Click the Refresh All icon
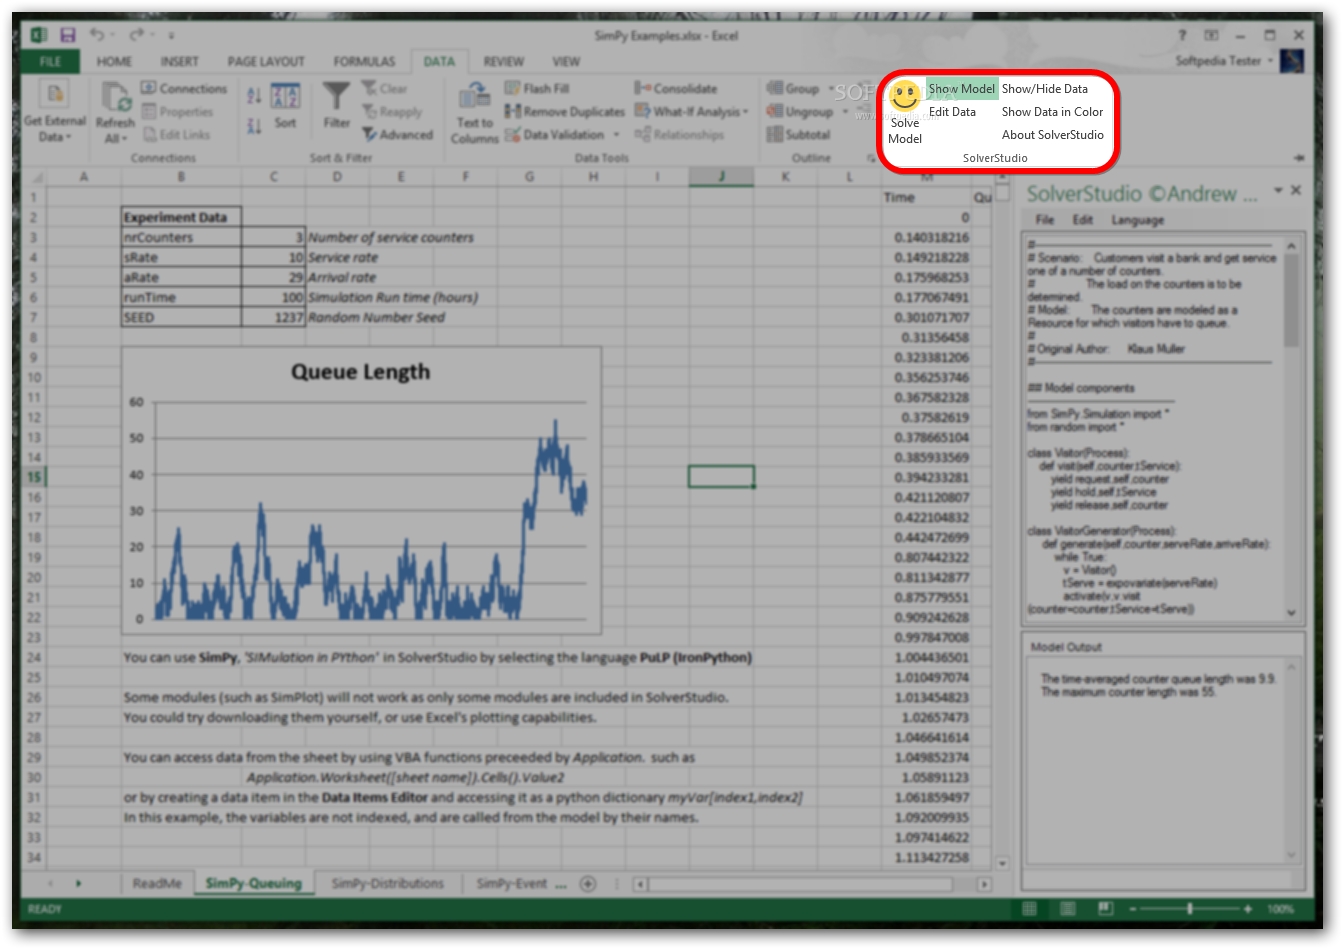 point(116,97)
